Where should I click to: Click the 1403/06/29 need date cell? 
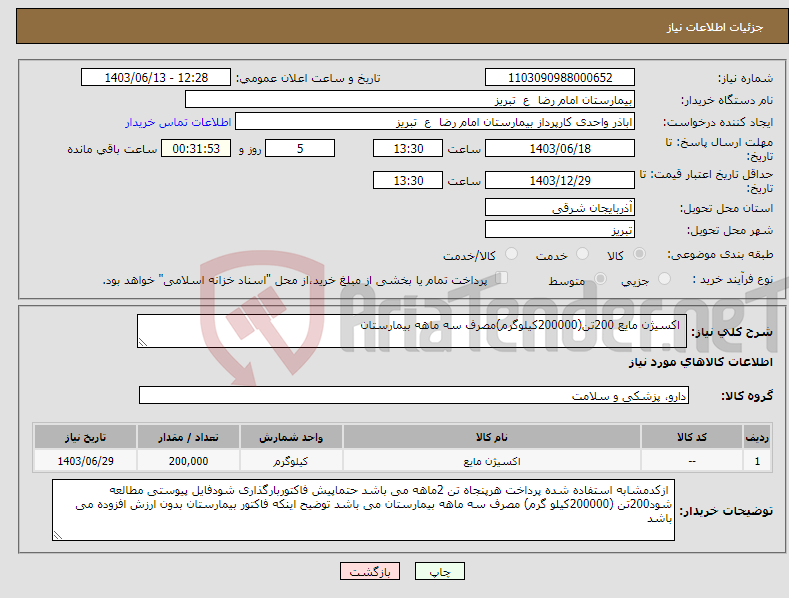(85, 461)
